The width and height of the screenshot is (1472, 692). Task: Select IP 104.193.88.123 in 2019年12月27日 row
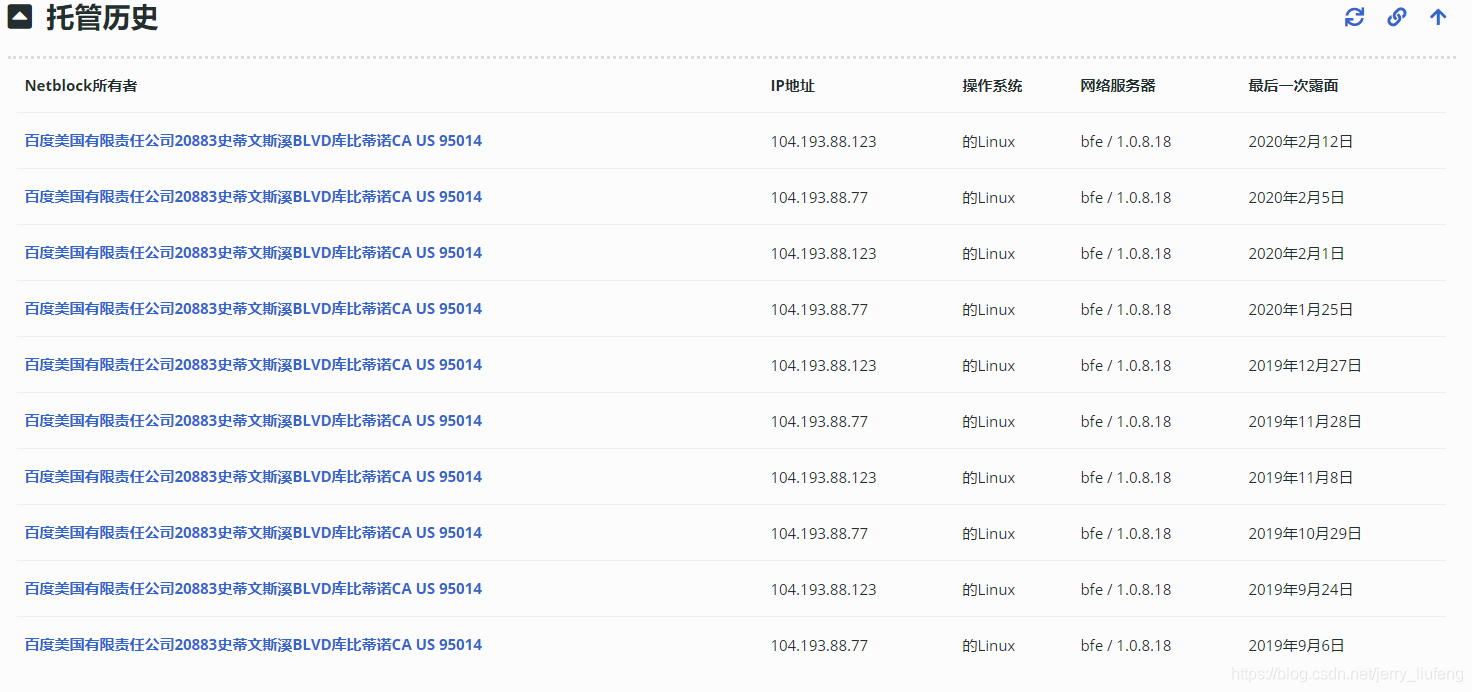[x=823, y=366]
